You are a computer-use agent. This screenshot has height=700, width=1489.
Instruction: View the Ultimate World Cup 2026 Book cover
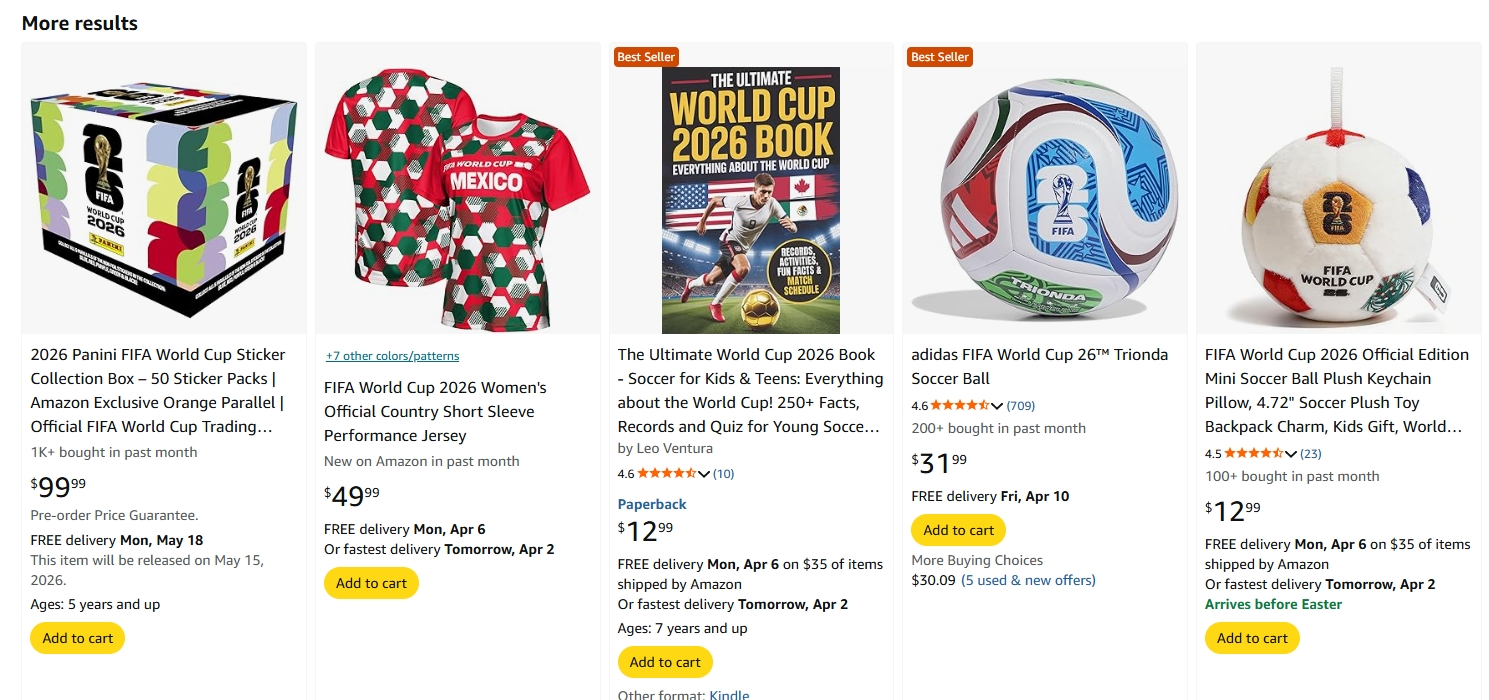tap(750, 200)
